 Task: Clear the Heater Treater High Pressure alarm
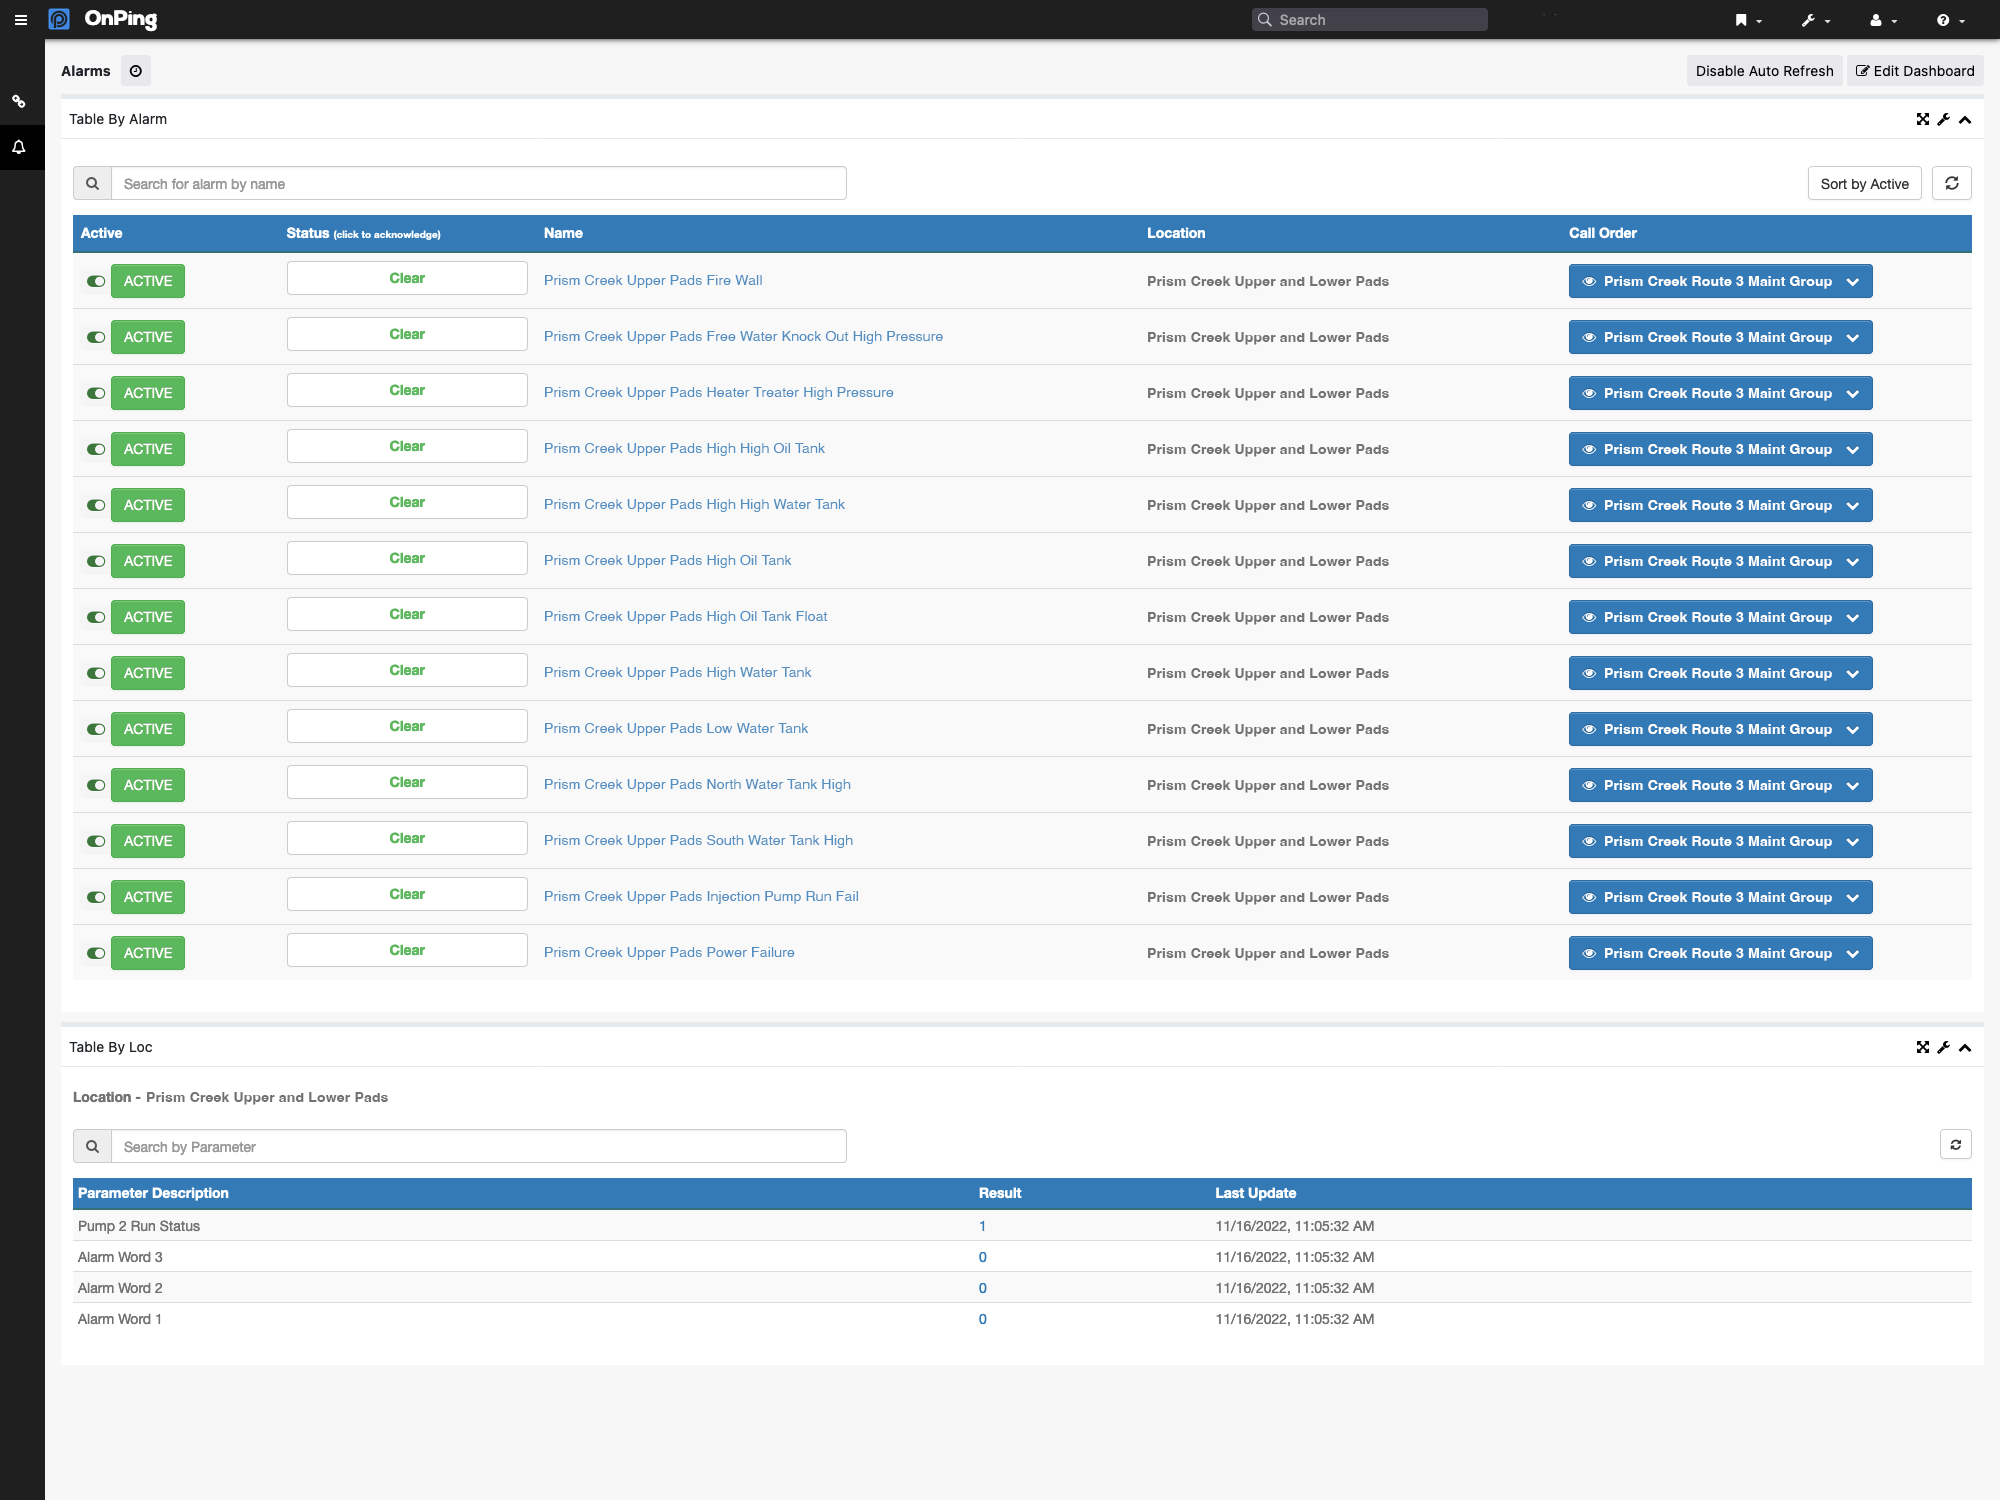[406, 390]
